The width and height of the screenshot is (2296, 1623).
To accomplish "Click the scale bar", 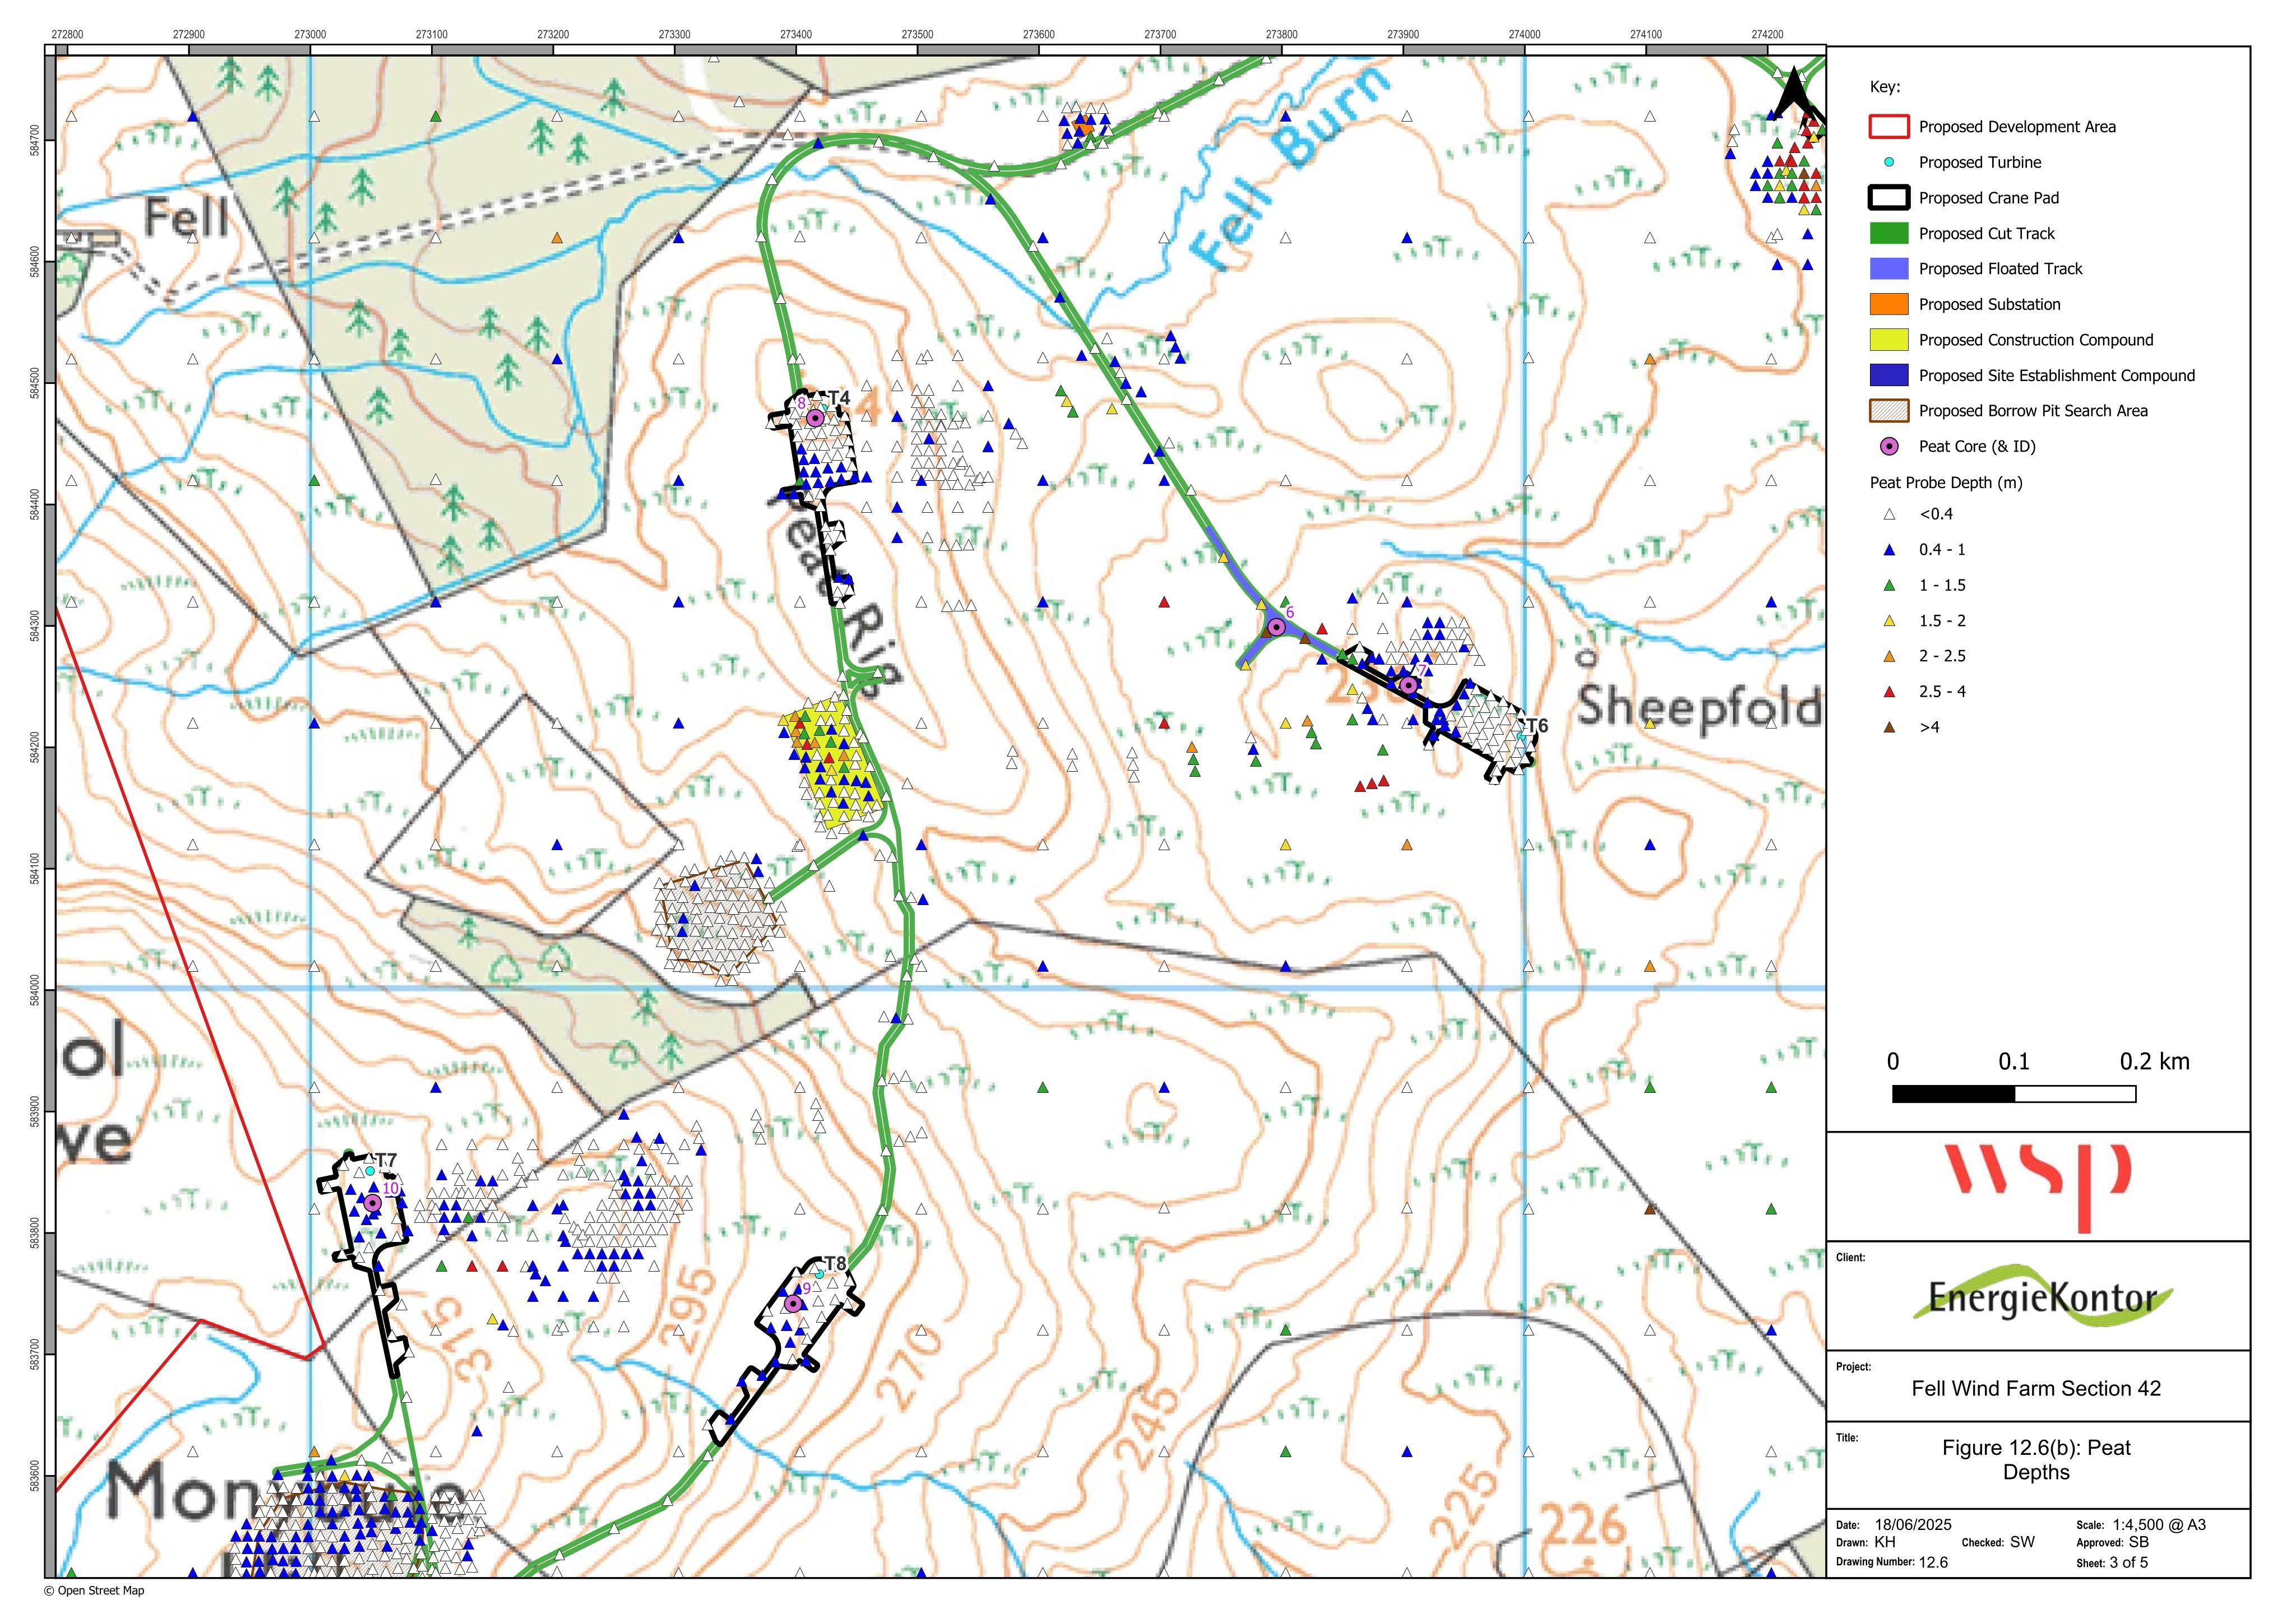I will (x=2014, y=1094).
